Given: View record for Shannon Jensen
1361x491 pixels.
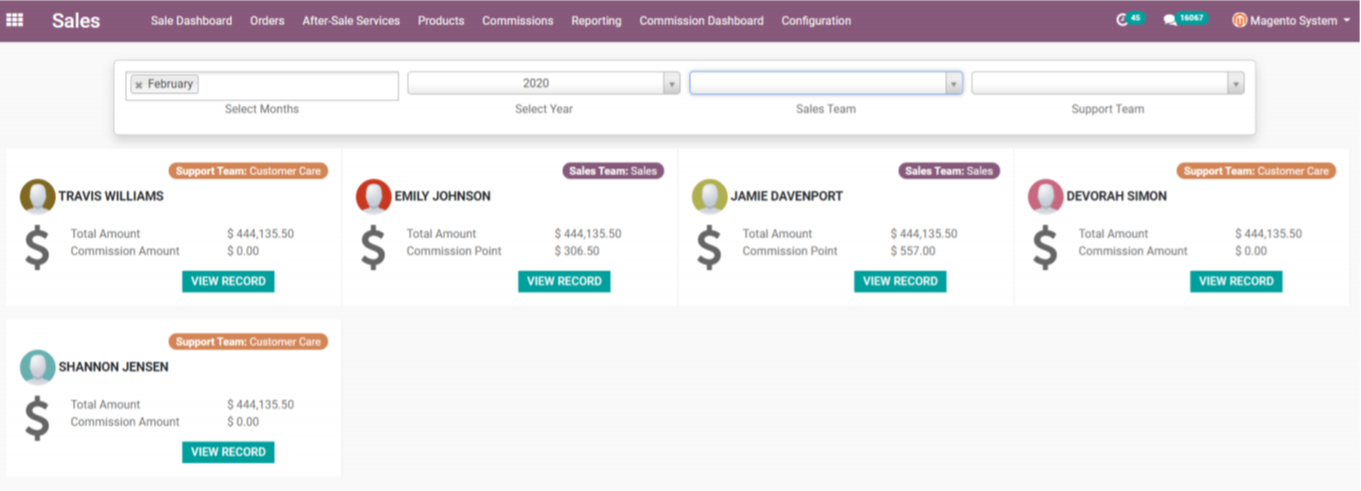Looking at the screenshot, I should tap(228, 452).
